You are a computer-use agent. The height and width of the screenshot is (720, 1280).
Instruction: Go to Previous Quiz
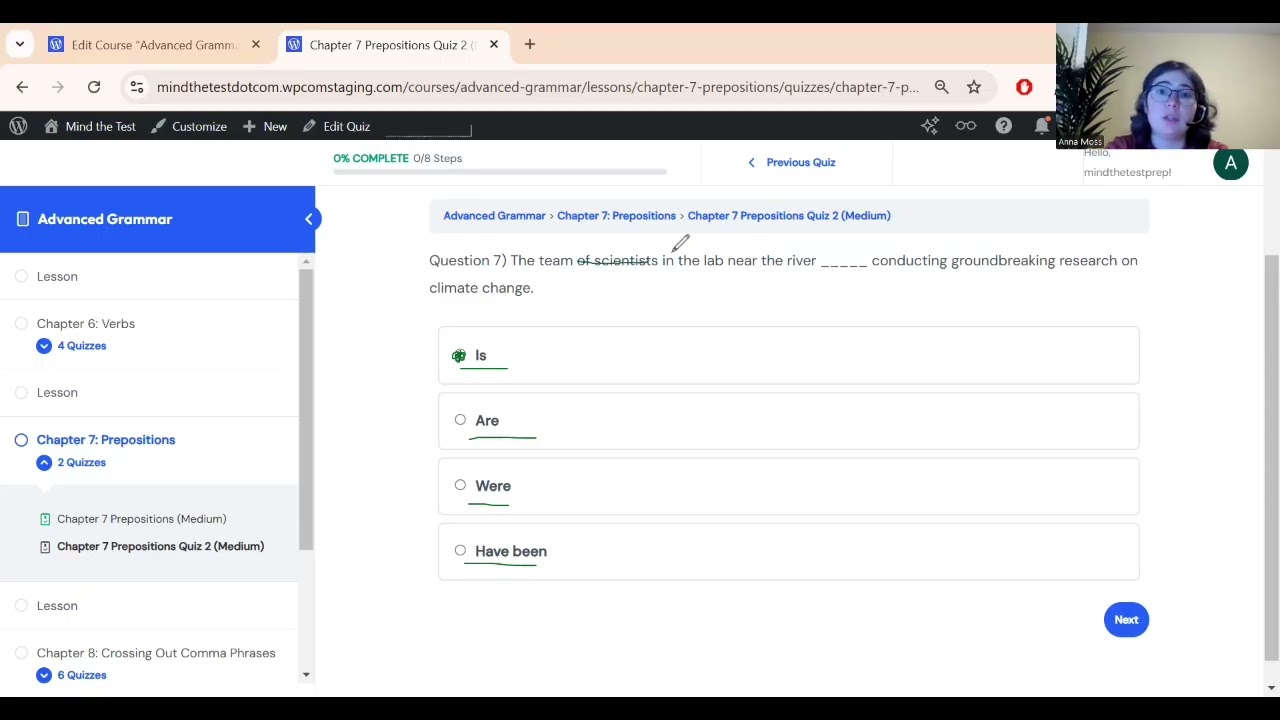click(x=792, y=162)
